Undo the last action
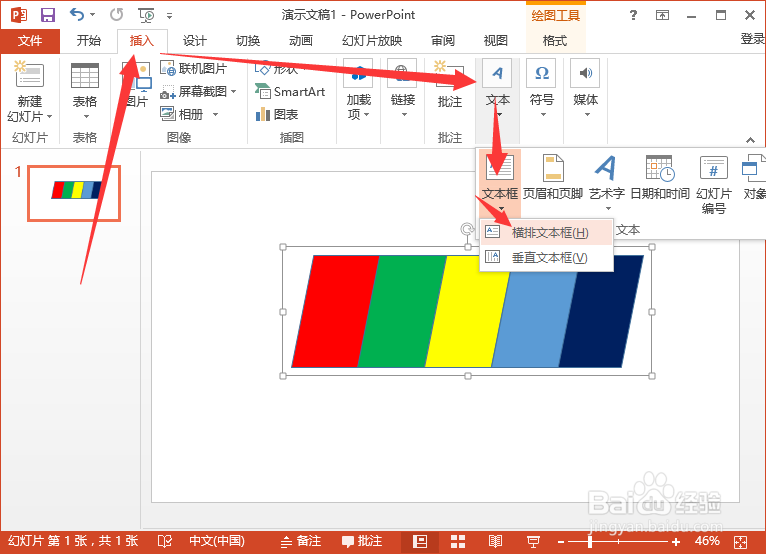 (77, 15)
